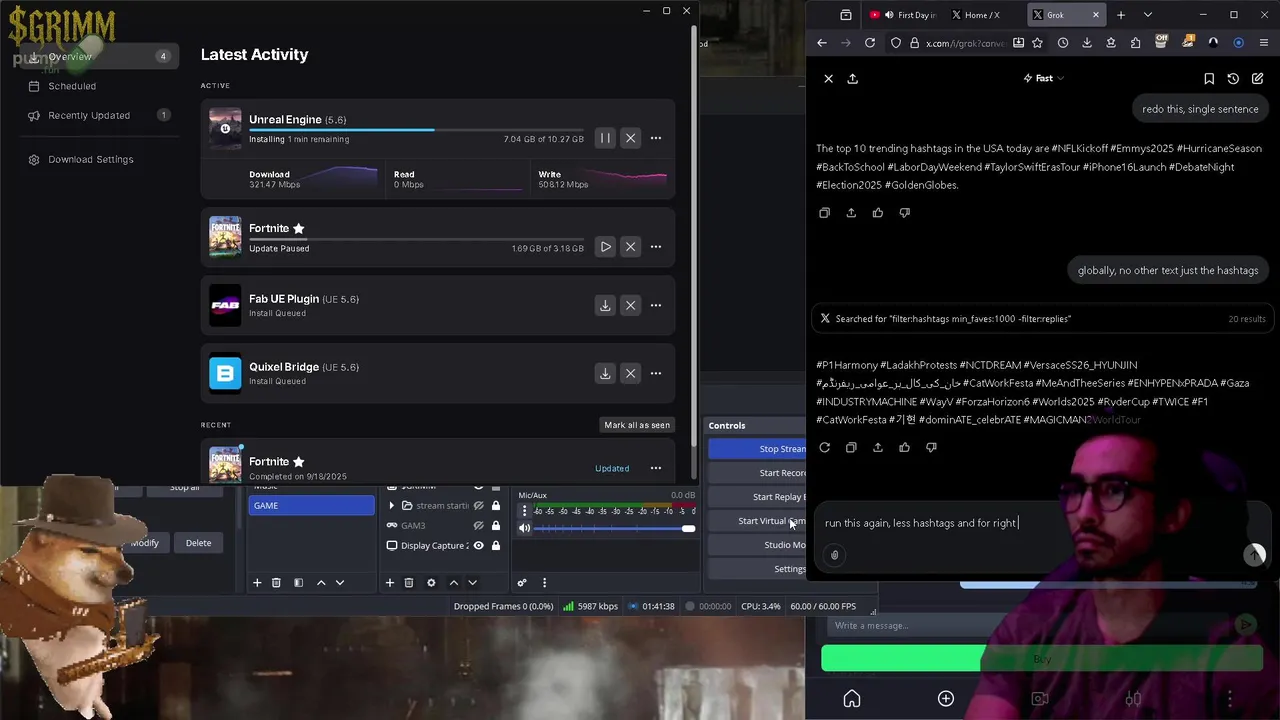Open OBS scene filters
Viewport: 1280px width, 720px height.
click(x=298, y=583)
